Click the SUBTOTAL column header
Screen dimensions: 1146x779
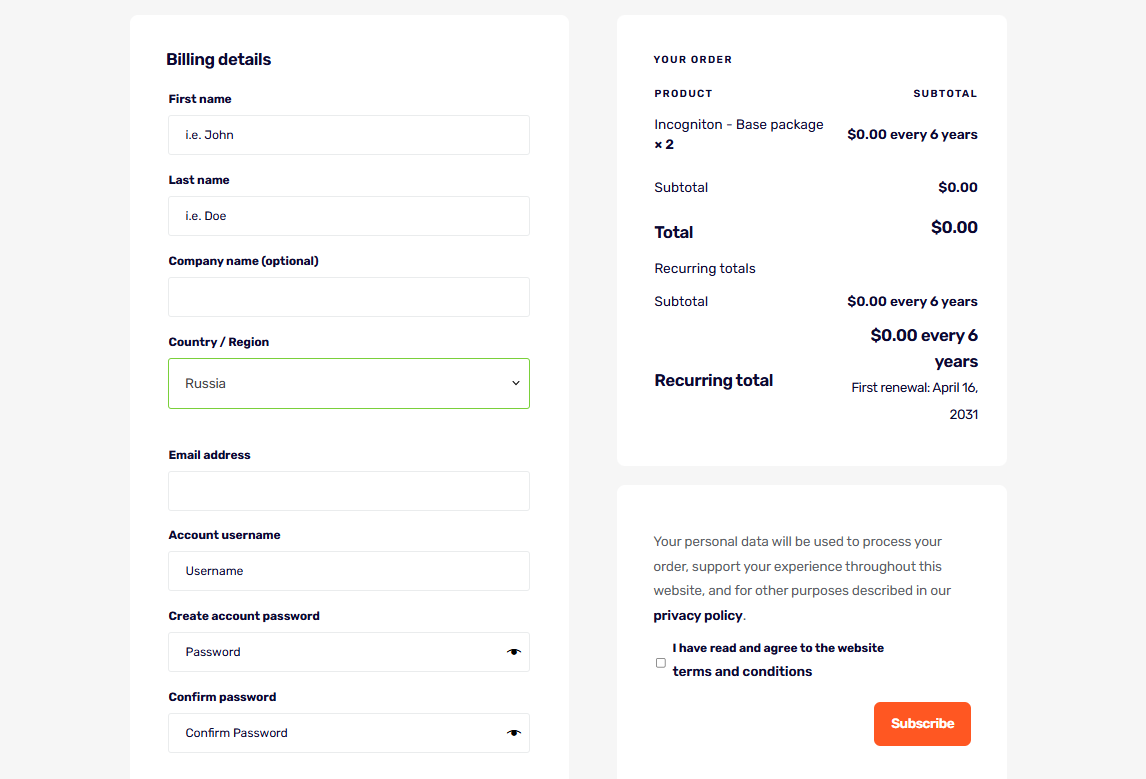(944, 94)
